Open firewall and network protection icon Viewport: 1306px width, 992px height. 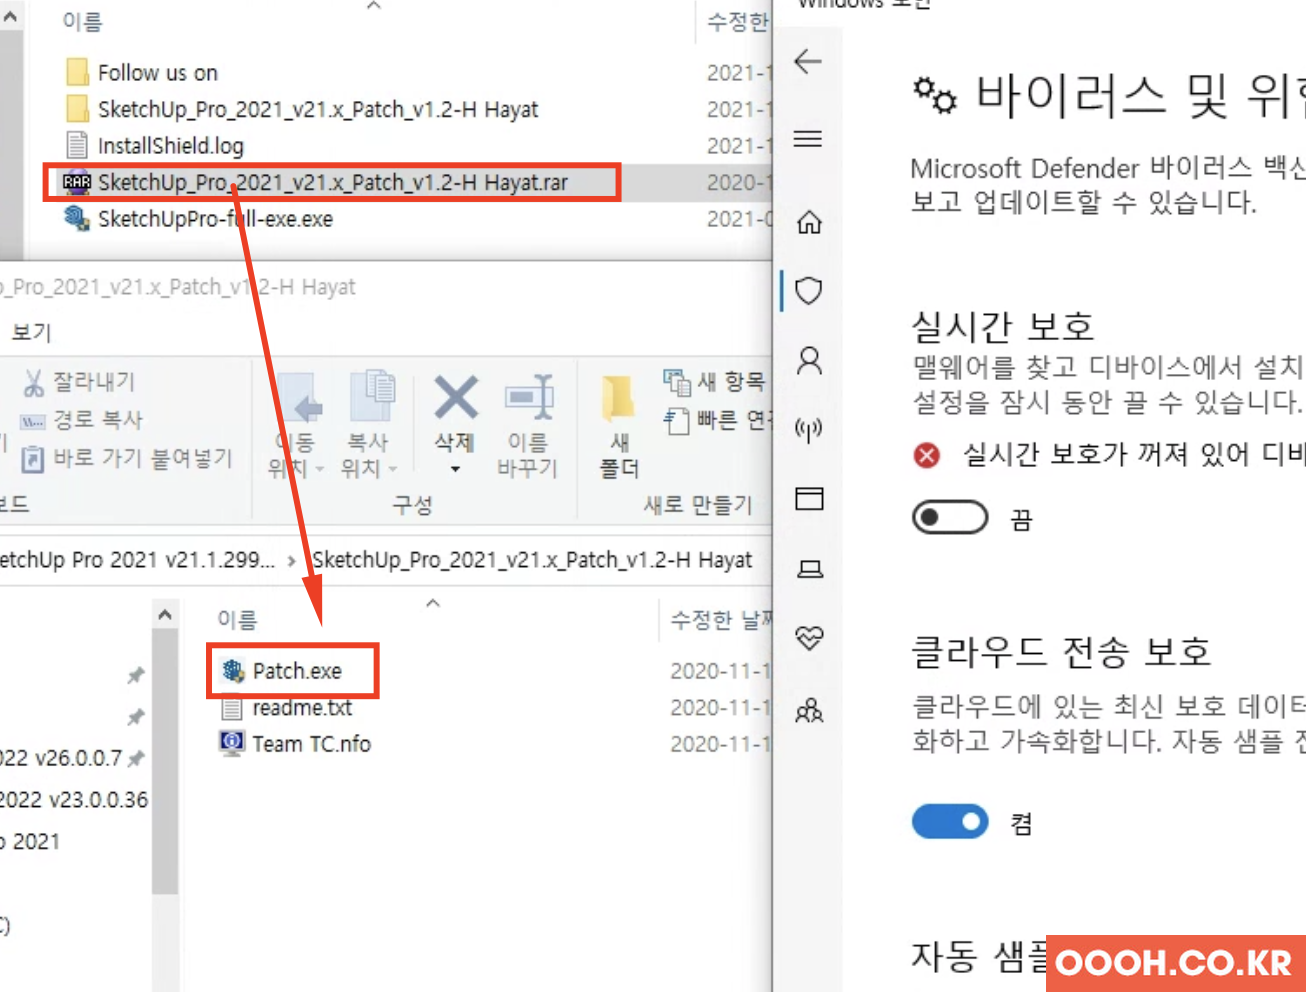point(808,431)
